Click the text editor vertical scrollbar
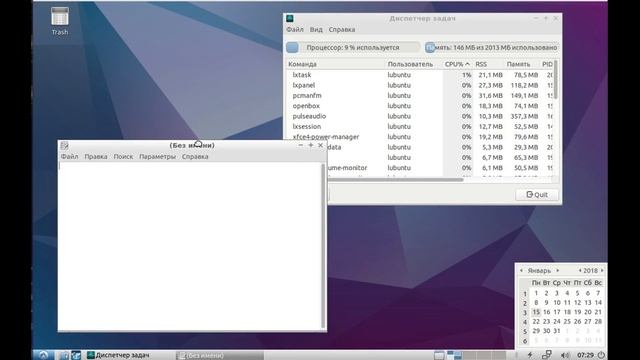 (x=324, y=246)
